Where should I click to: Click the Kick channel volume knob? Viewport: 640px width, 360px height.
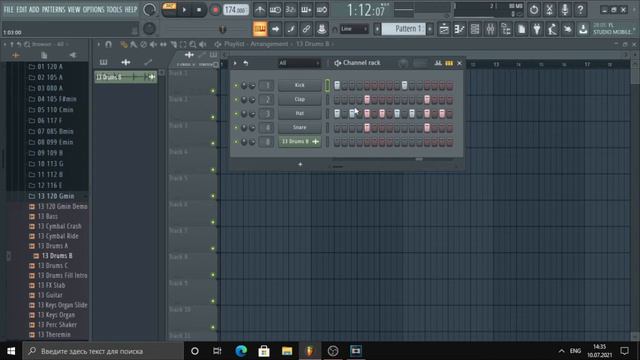(252, 85)
